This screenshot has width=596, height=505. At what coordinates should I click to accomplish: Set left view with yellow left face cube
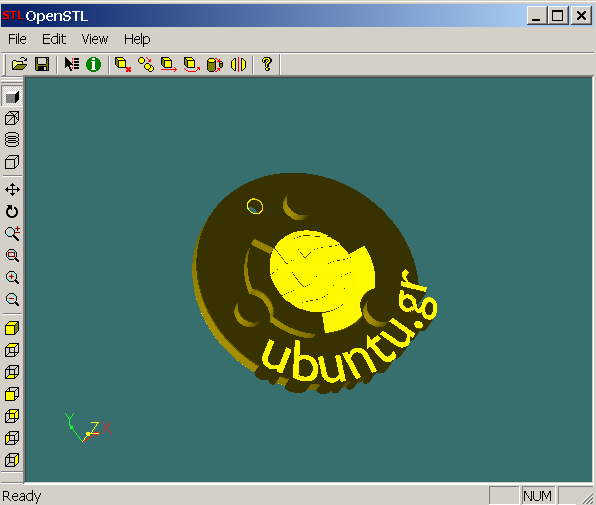pyautogui.click(x=12, y=438)
